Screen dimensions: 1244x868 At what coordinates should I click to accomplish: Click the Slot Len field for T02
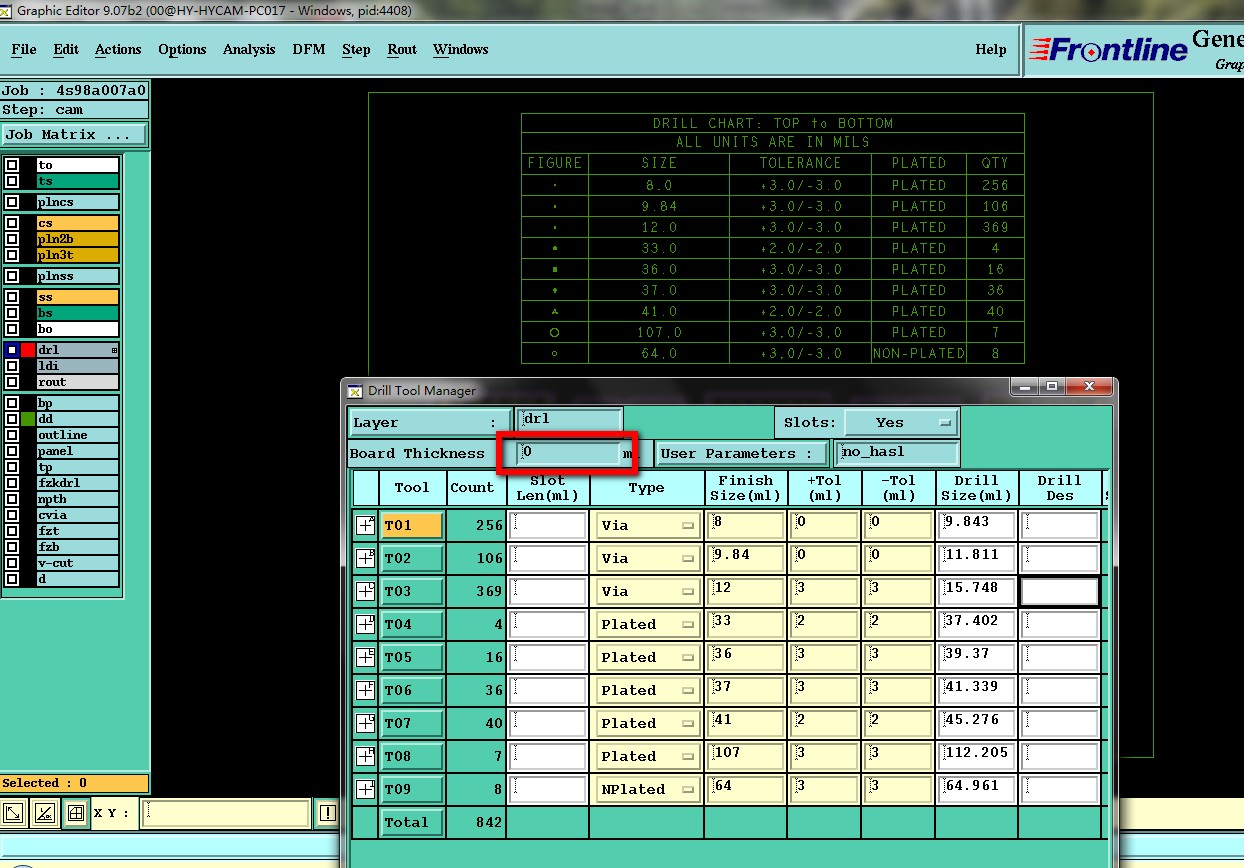tap(547, 558)
